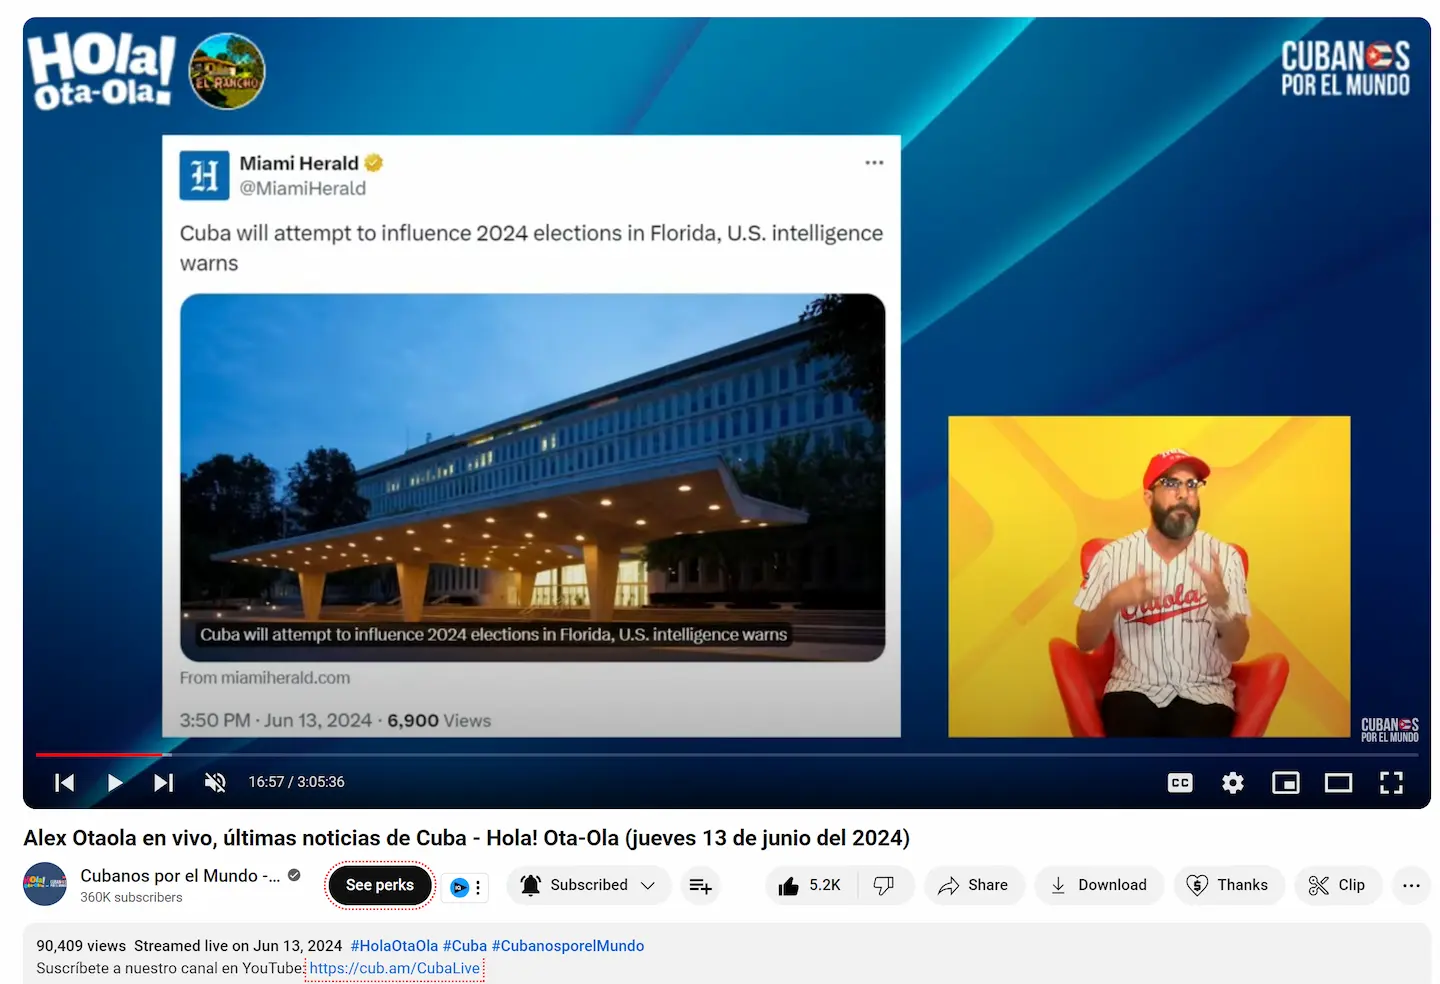
Task: Click Cubanos por el Mundo watermark in player
Action: click(1389, 730)
